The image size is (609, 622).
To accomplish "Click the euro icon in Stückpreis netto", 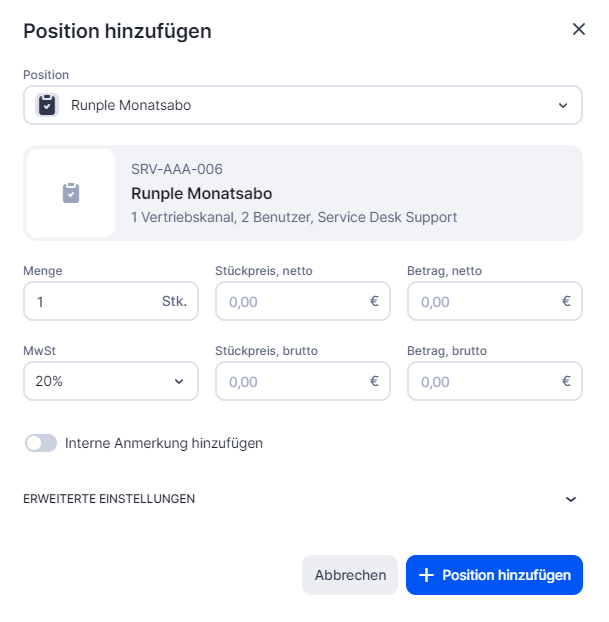I will click(374, 301).
